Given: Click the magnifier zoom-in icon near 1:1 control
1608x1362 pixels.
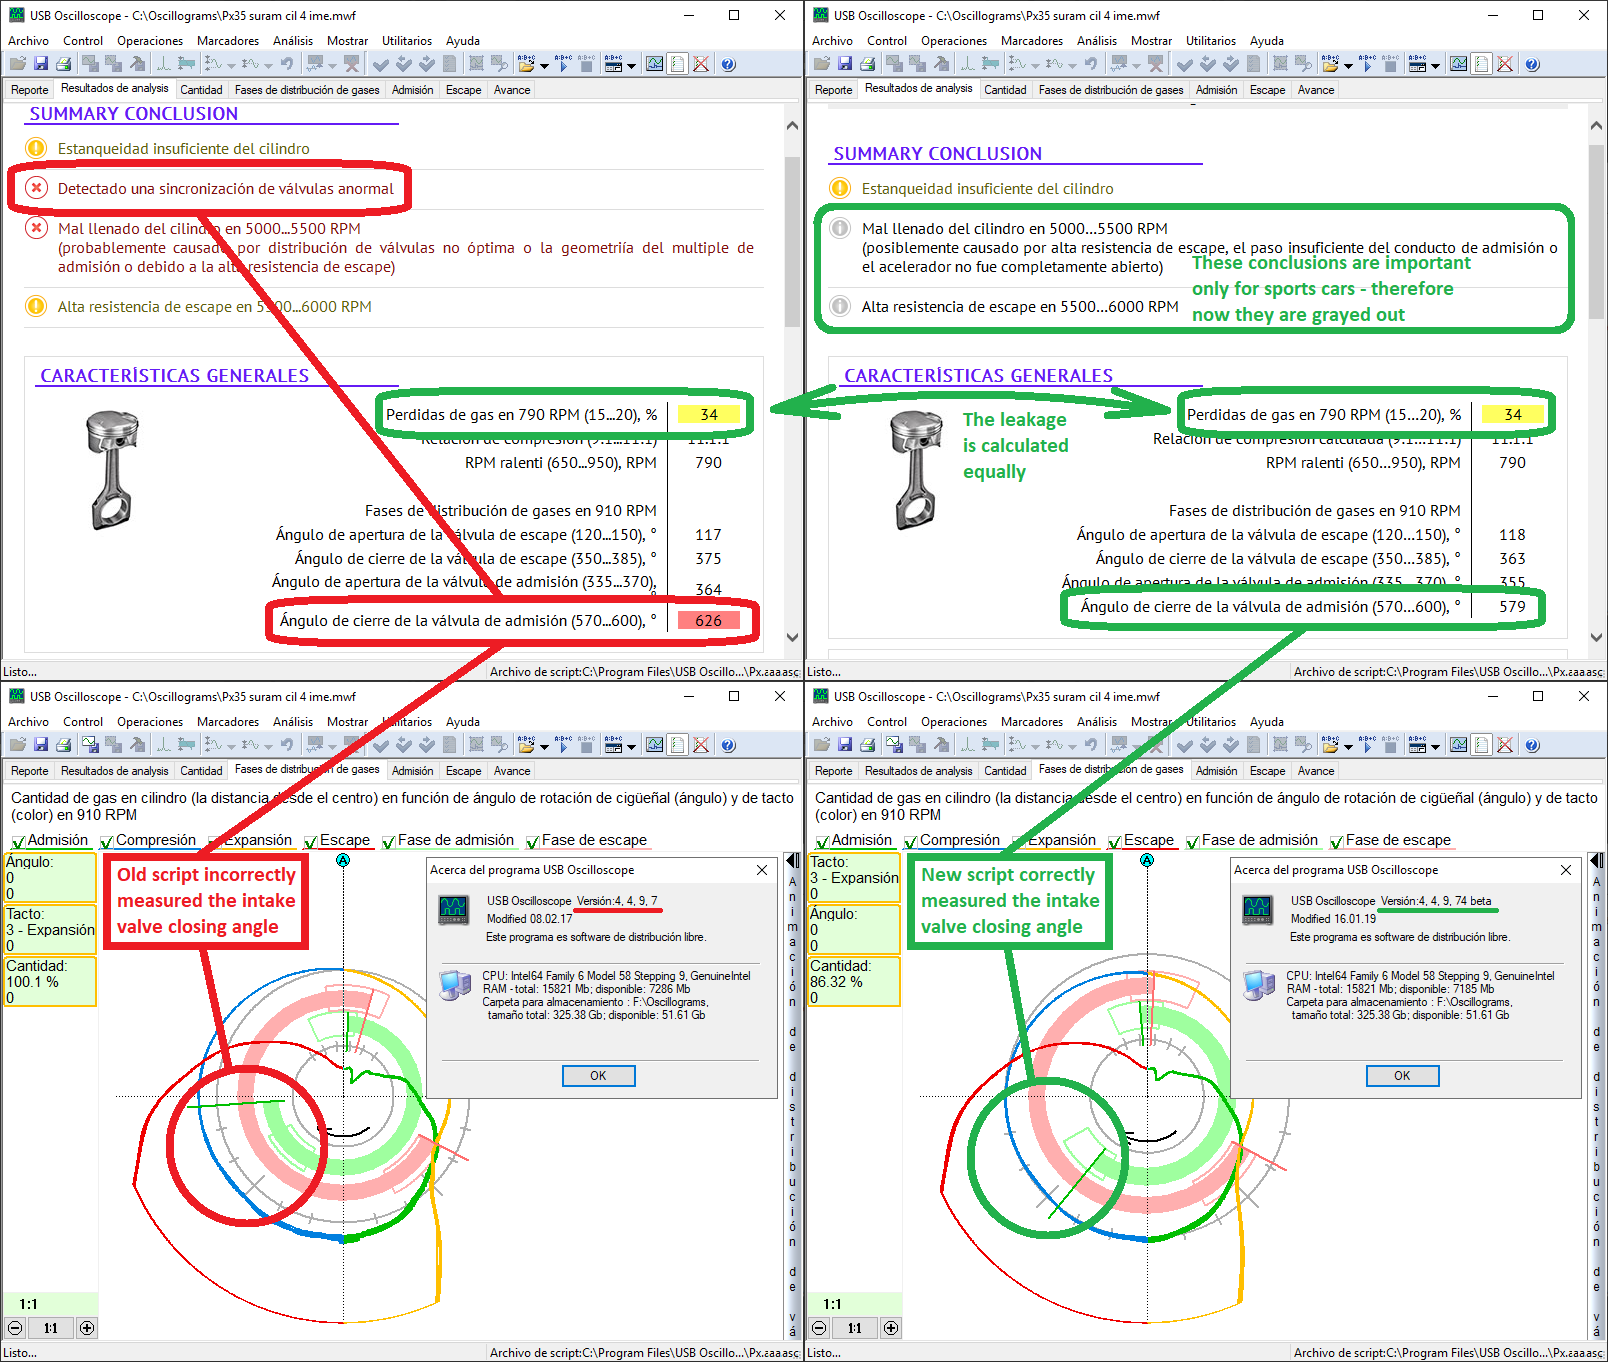Looking at the screenshot, I should (x=88, y=1328).
